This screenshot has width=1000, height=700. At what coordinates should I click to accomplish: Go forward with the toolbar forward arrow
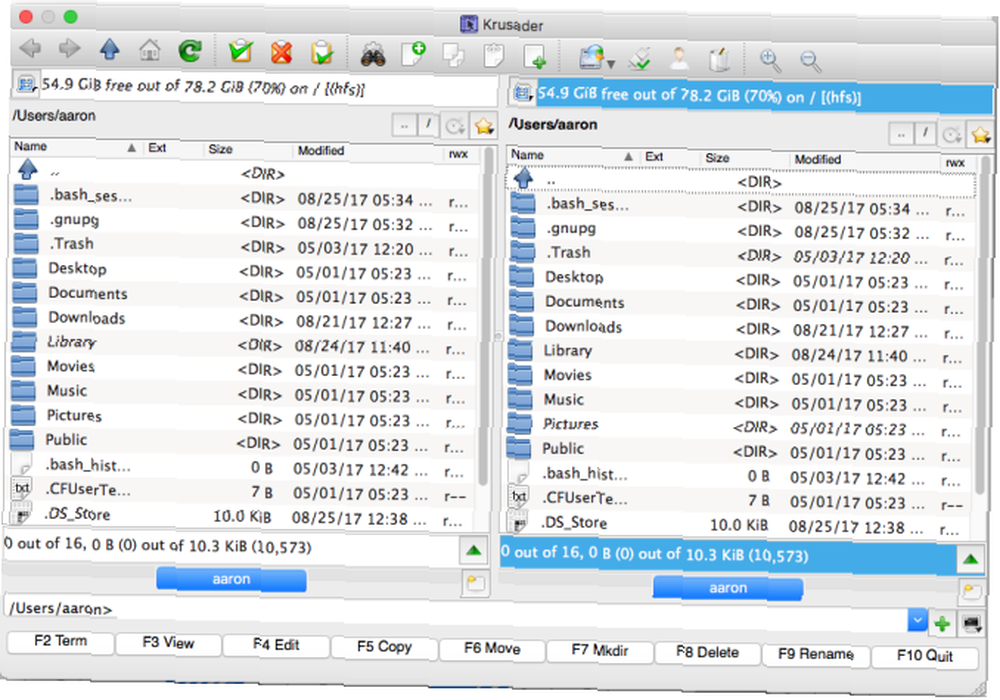point(69,48)
